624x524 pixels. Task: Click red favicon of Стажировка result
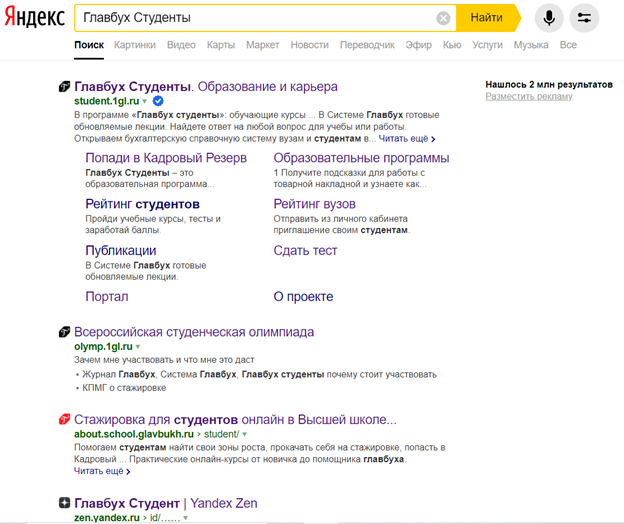click(64, 419)
